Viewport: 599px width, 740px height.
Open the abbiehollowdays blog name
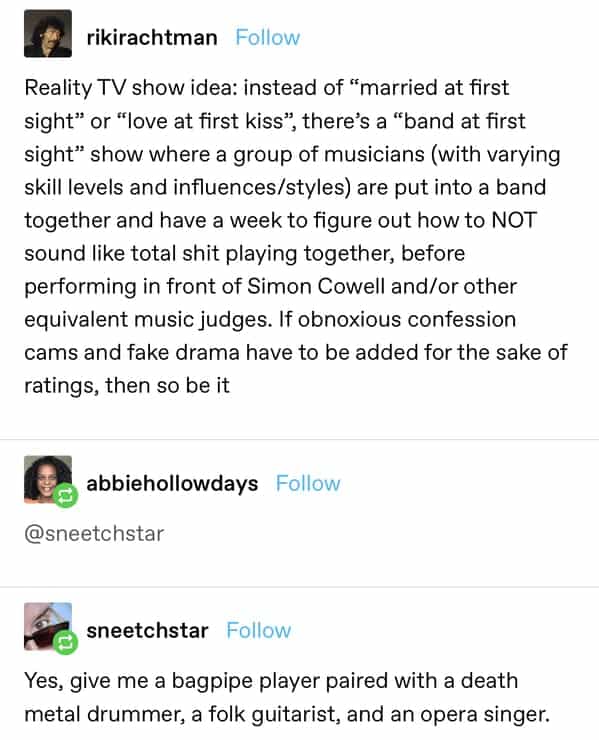[172, 483]
